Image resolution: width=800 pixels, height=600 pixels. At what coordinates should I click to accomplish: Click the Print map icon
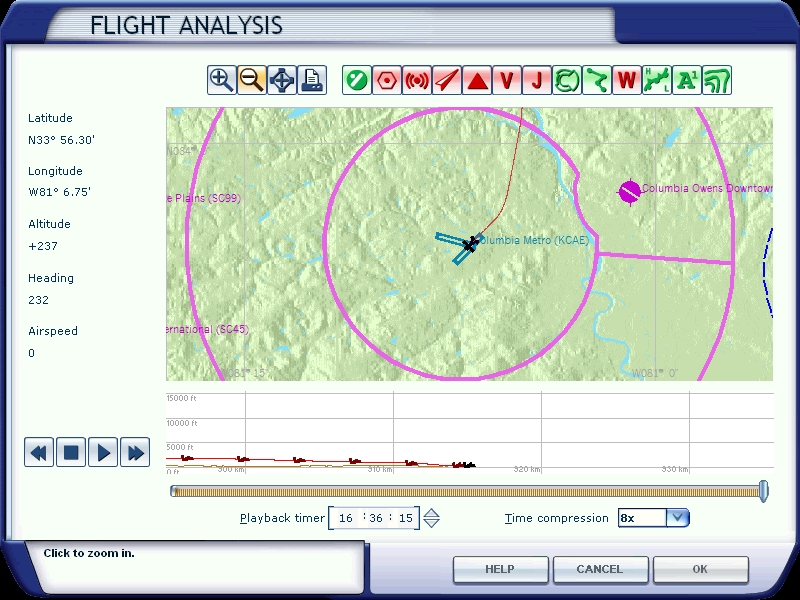tap(312, 80)
